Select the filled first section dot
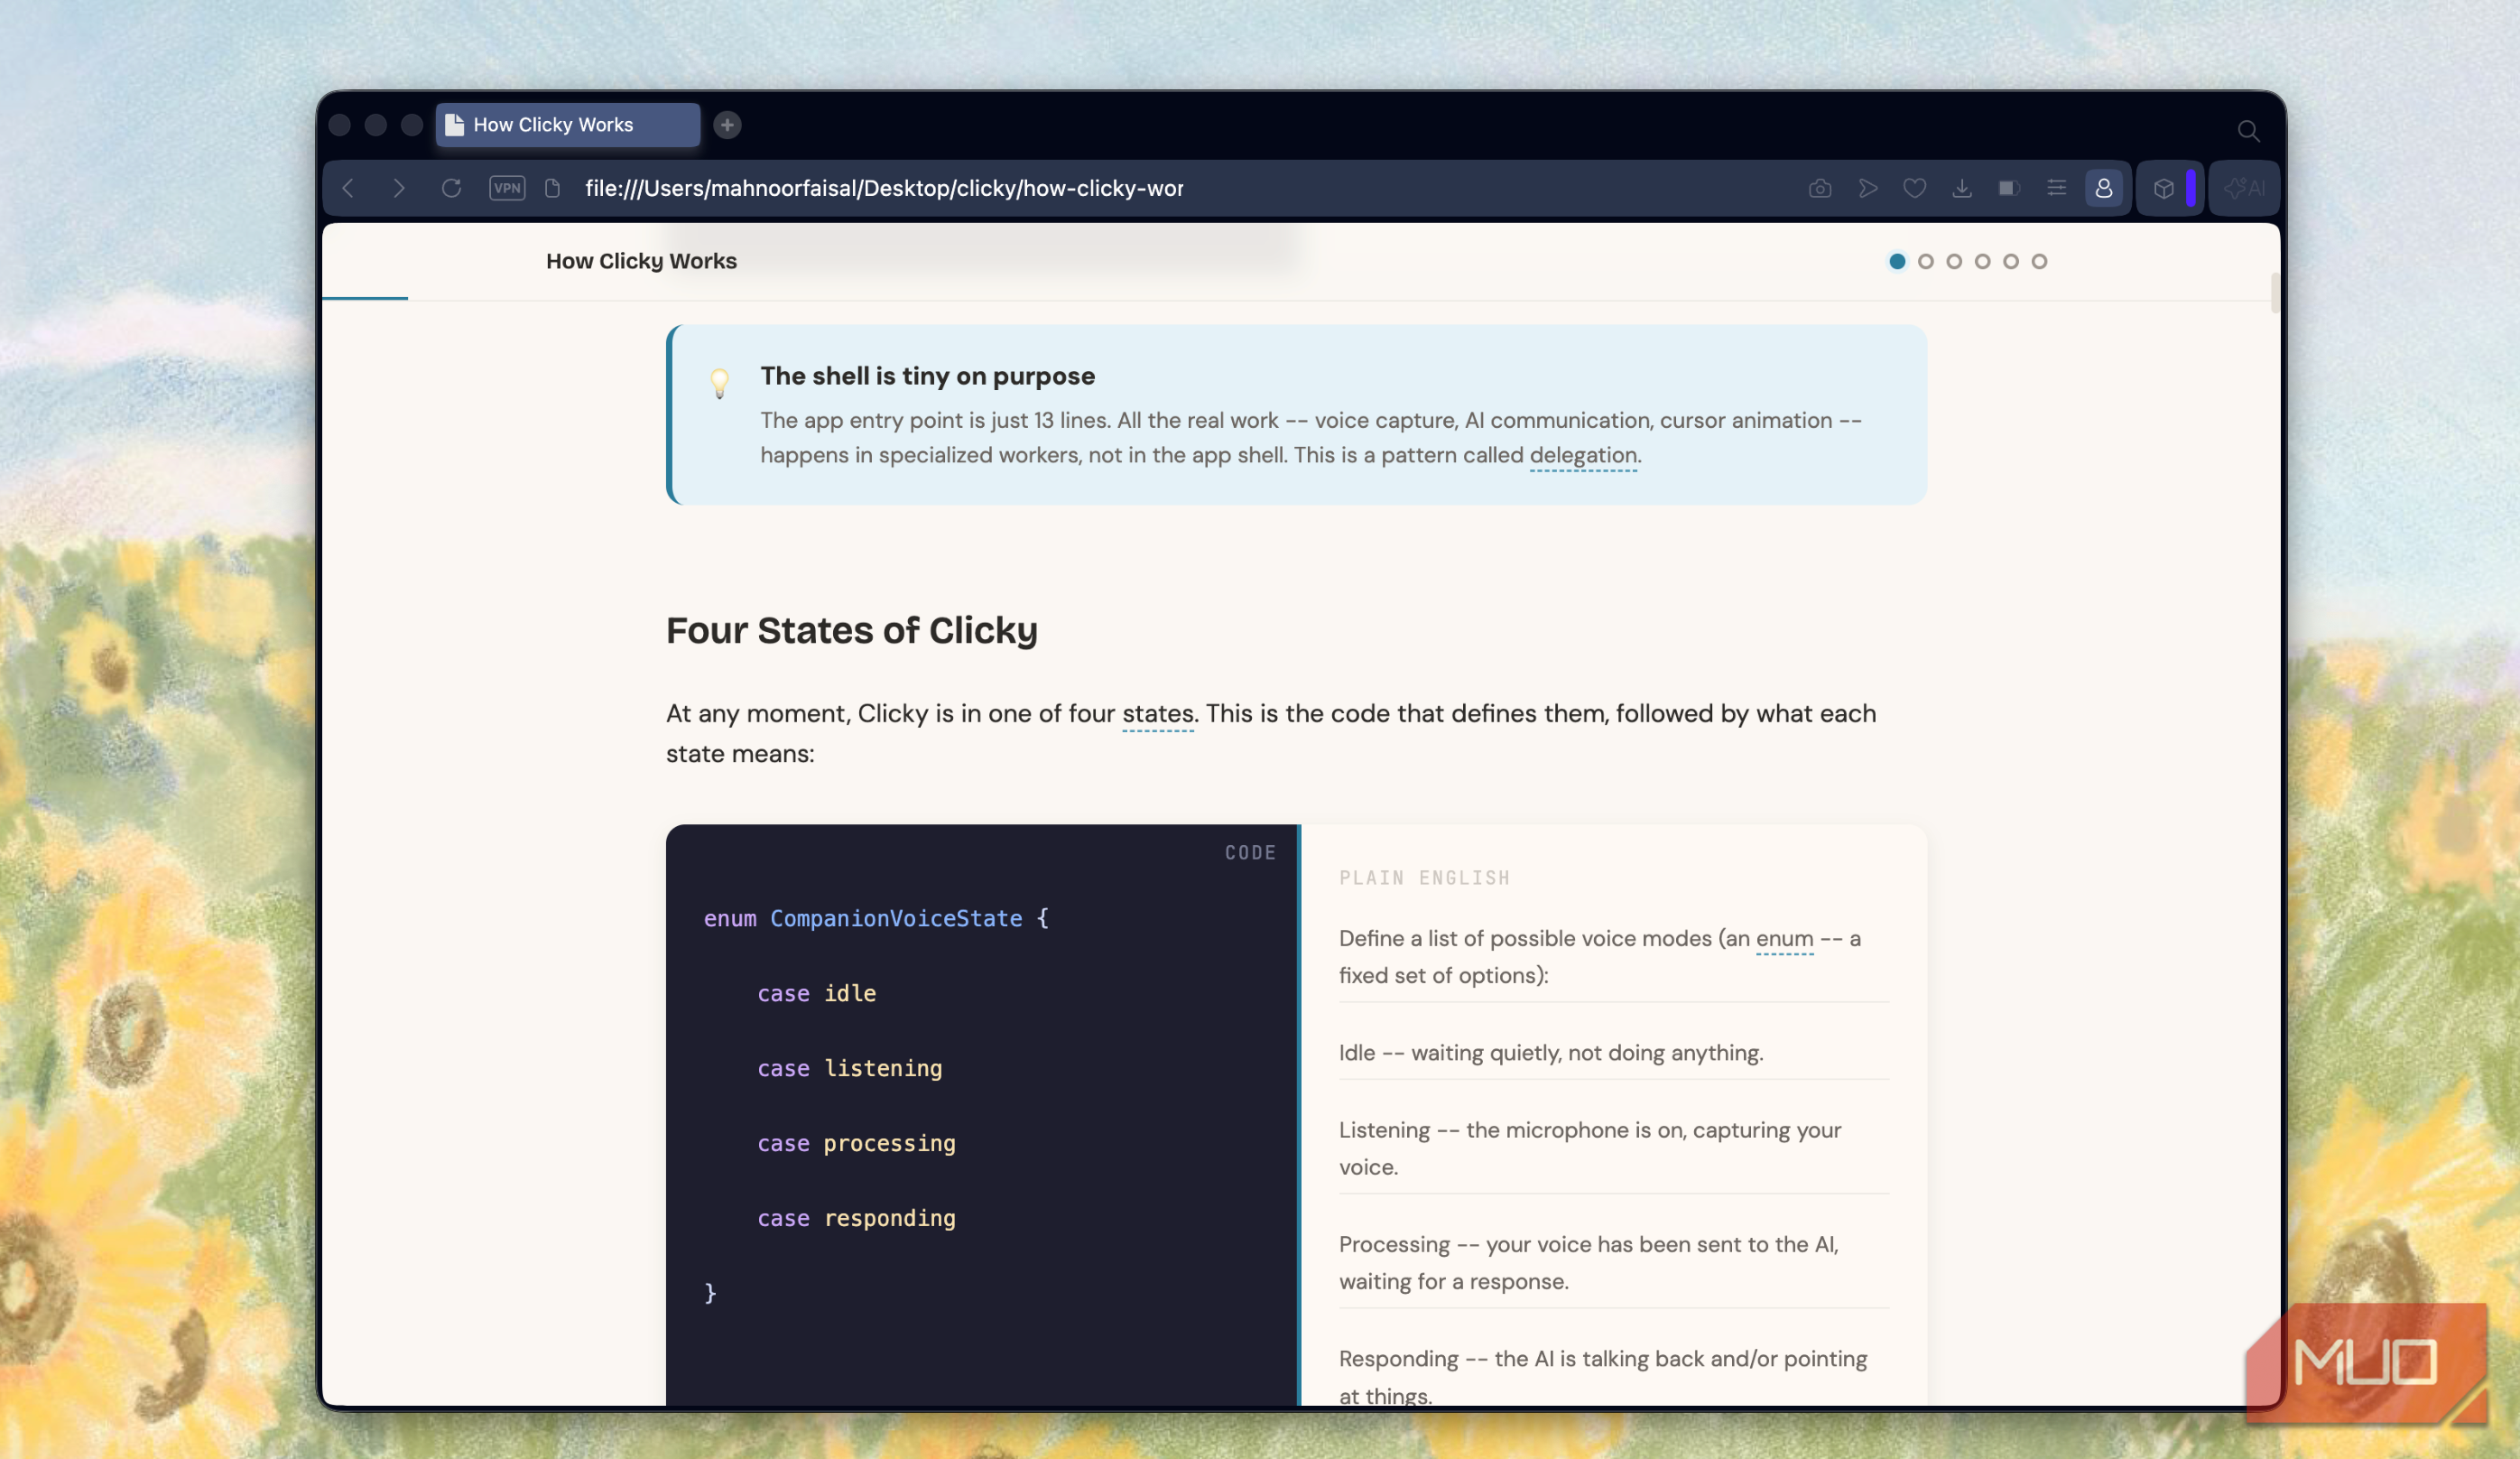 [1897, 261]
